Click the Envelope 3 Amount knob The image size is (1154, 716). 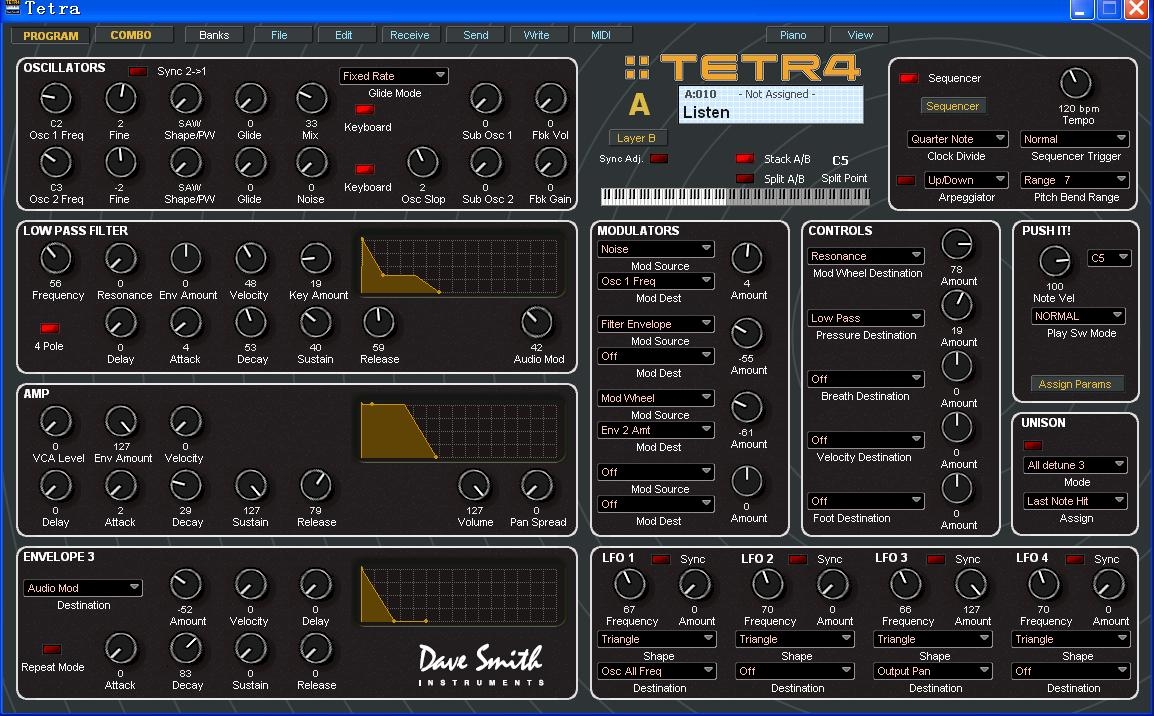185,585
